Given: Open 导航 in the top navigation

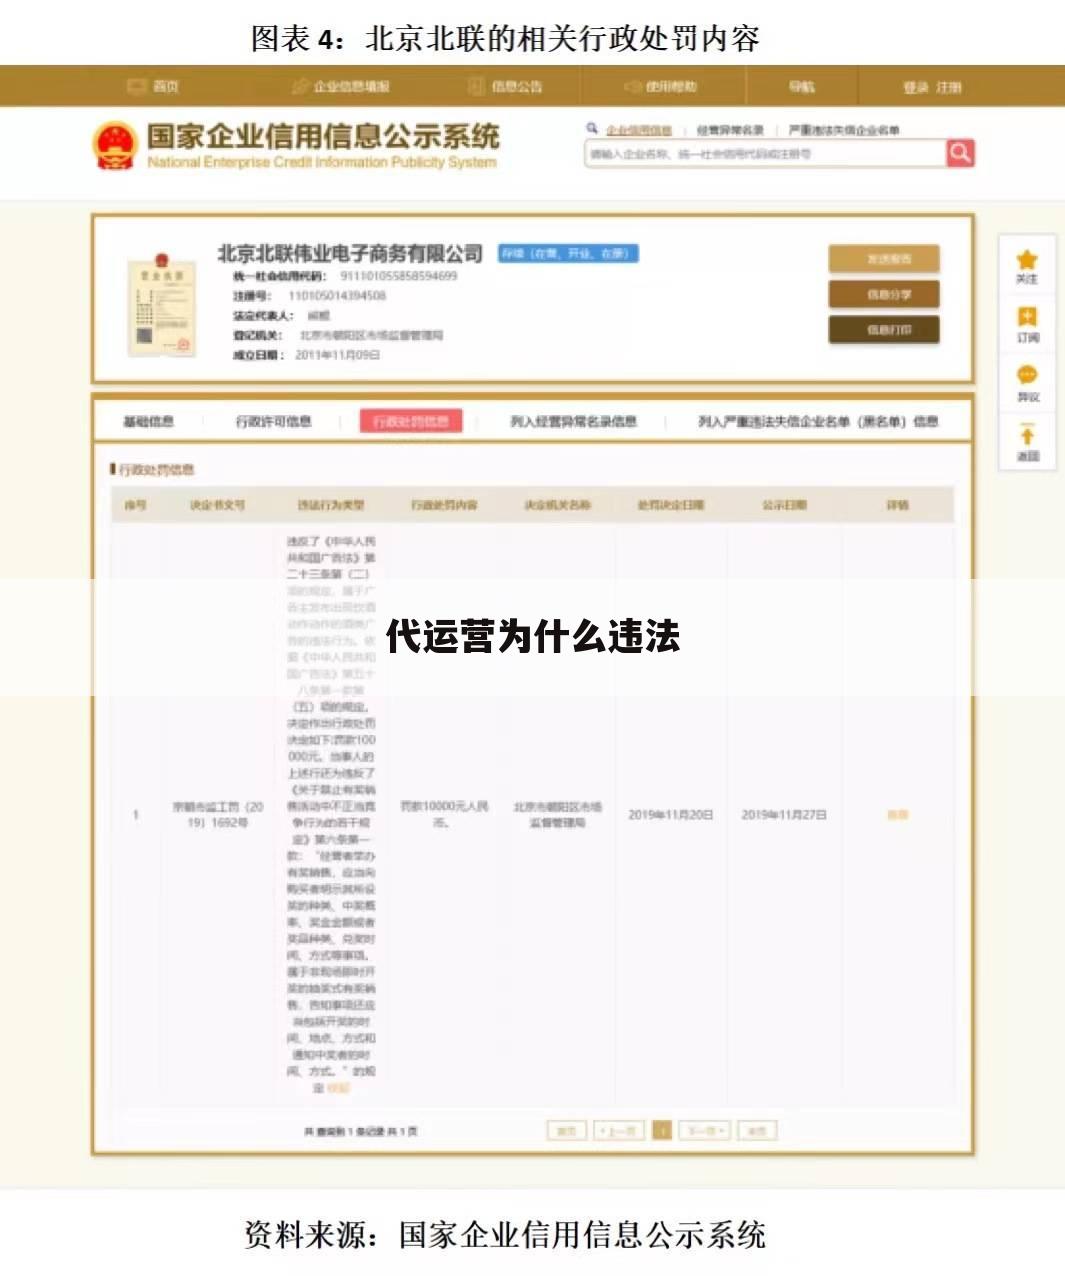Looking at the screenshot, I should click(802, 87).
